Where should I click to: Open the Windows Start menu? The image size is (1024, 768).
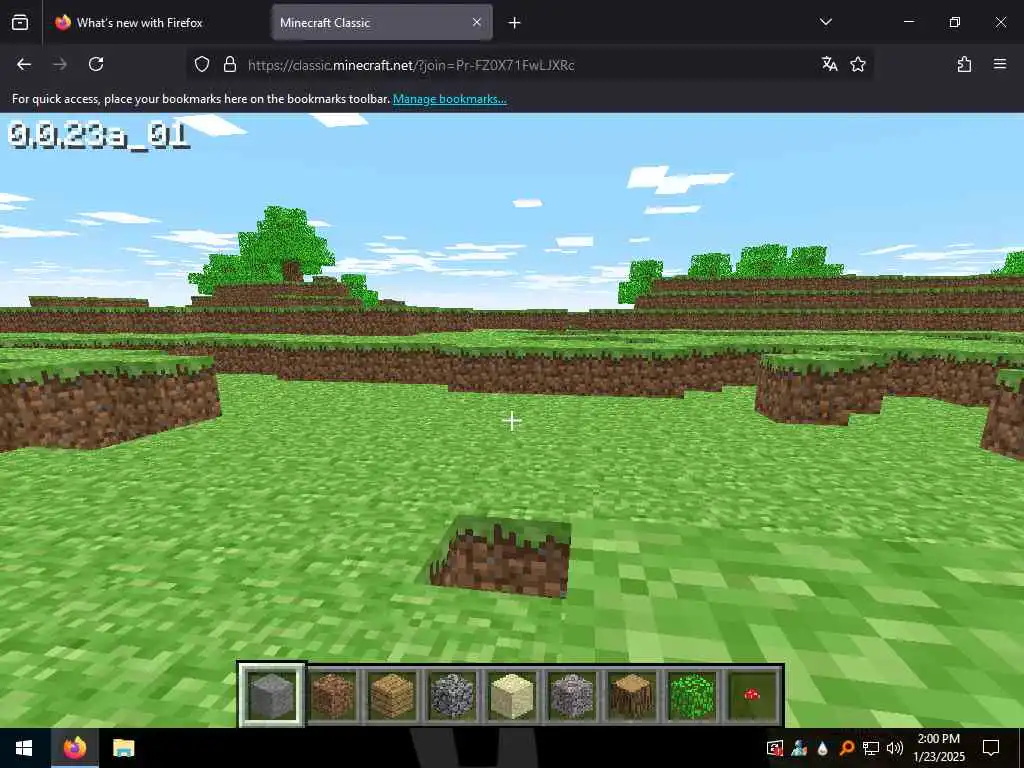24,748
